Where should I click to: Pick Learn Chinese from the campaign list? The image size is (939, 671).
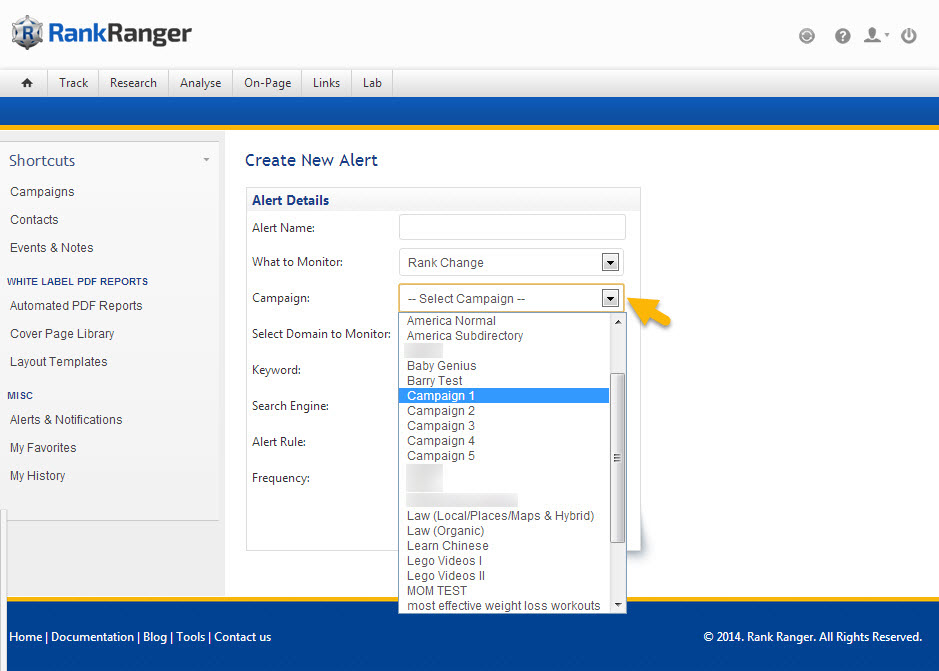click(x=447, y=546)
